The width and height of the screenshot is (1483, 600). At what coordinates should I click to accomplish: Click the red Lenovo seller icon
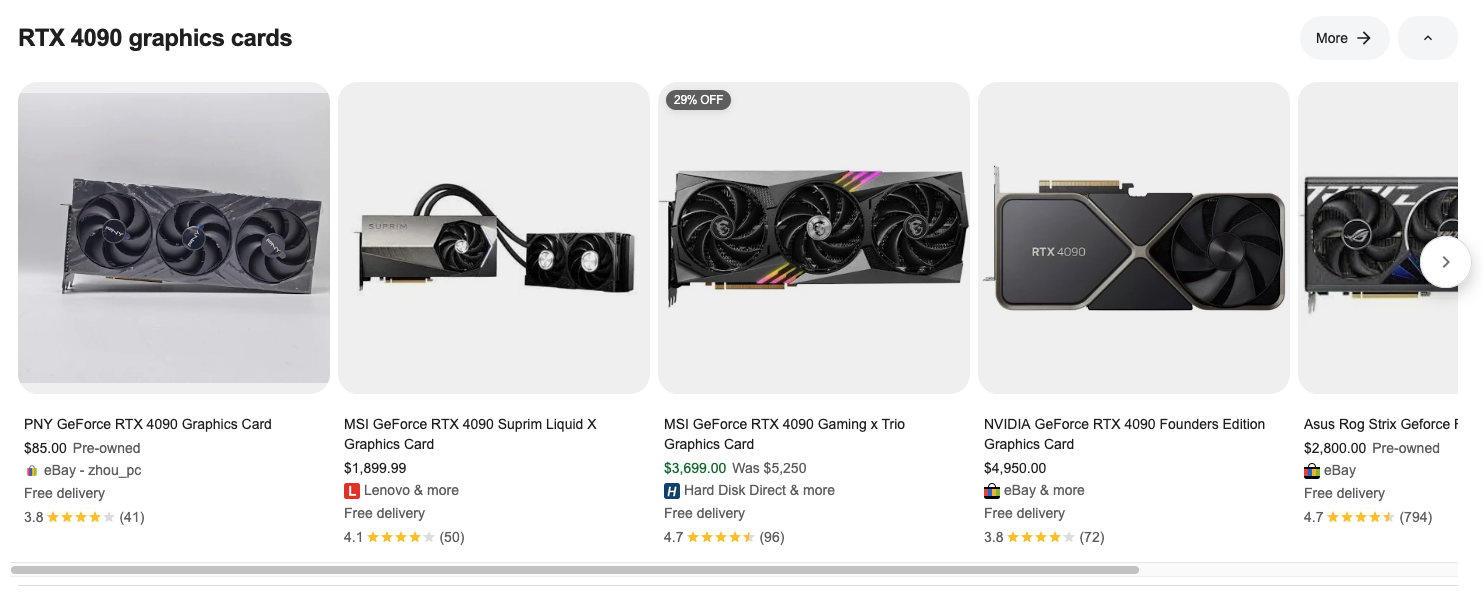pyautogui.click(x=352, y=491)
